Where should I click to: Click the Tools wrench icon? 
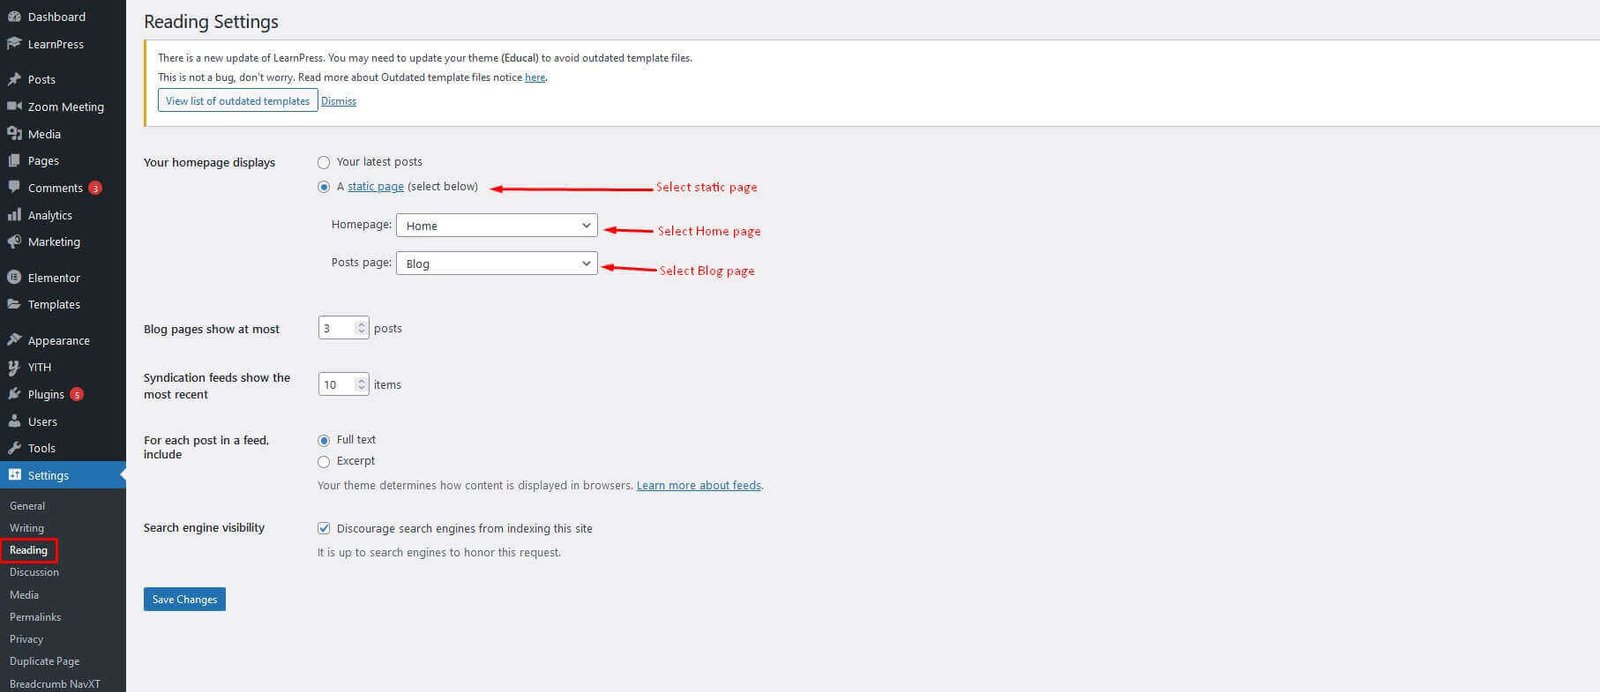14,448
